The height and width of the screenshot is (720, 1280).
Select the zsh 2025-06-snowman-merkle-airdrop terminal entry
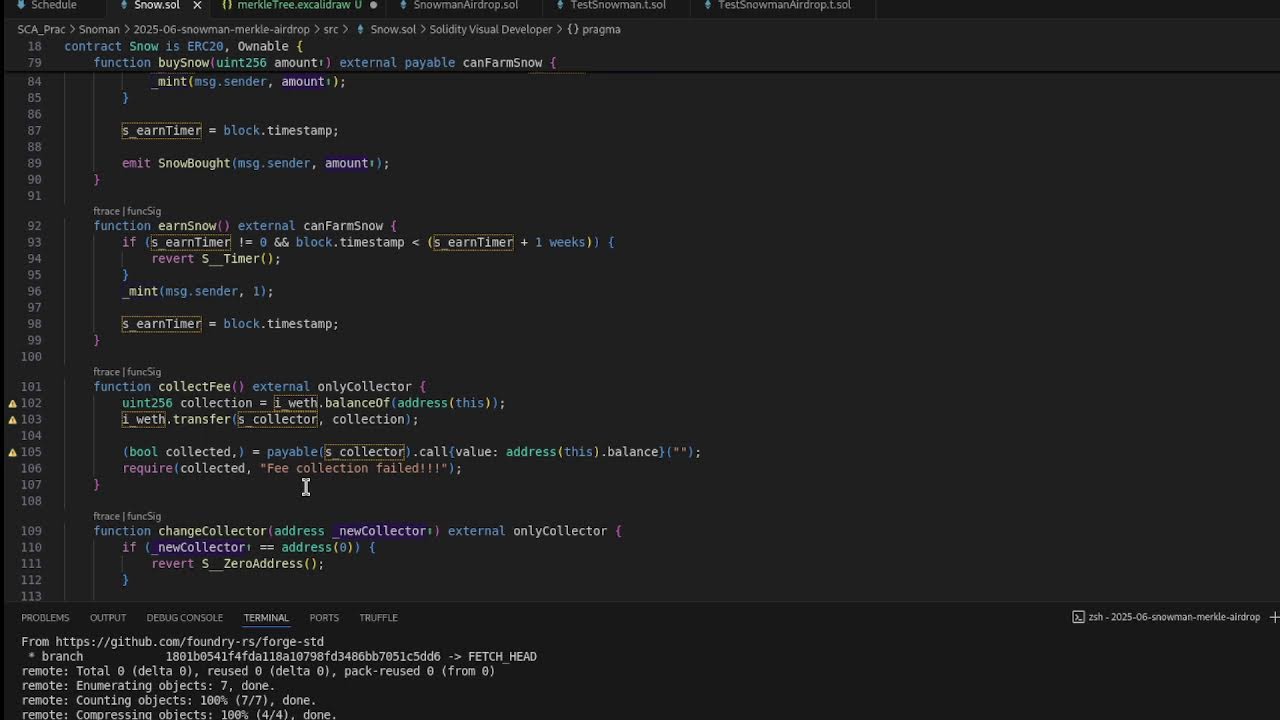[x=1166, y=617]
